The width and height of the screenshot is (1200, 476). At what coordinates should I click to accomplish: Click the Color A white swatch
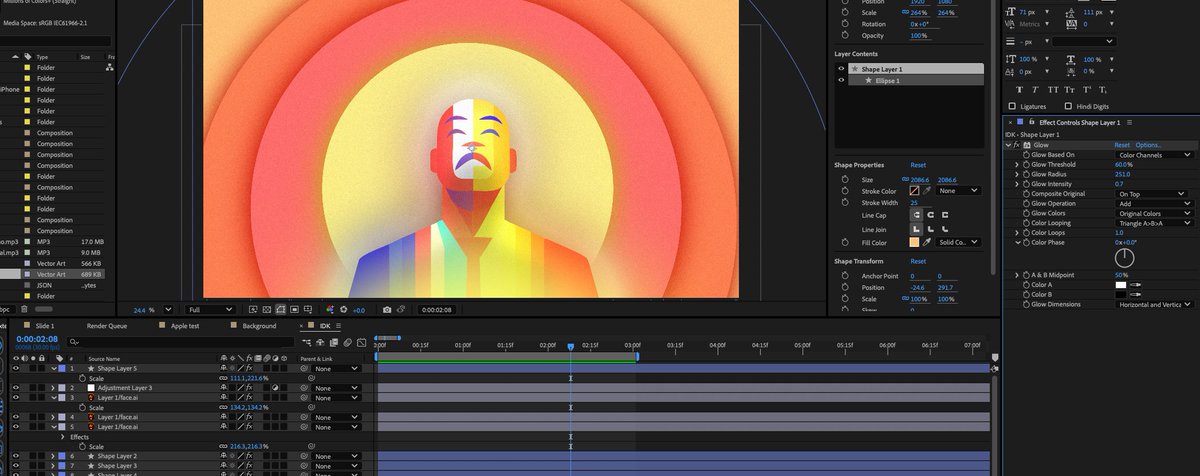point(1122,285)
